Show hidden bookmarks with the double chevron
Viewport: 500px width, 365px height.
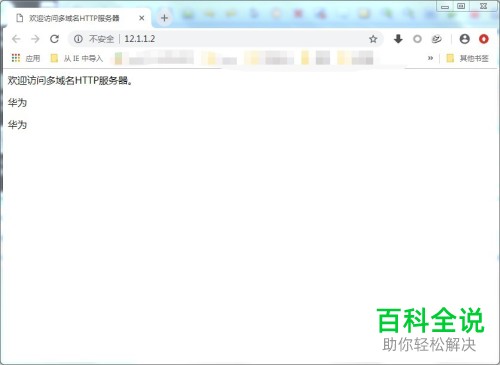(x=430, y=58)
